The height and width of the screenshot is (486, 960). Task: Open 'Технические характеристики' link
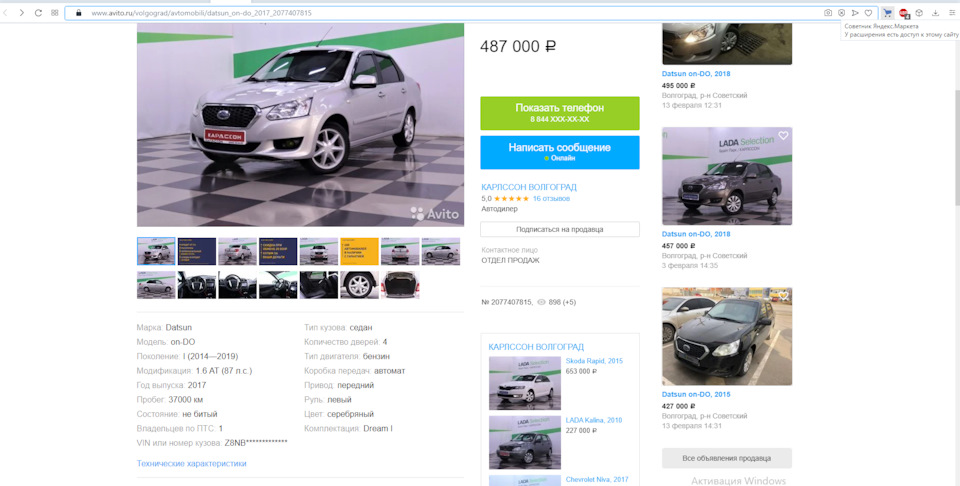192,463
